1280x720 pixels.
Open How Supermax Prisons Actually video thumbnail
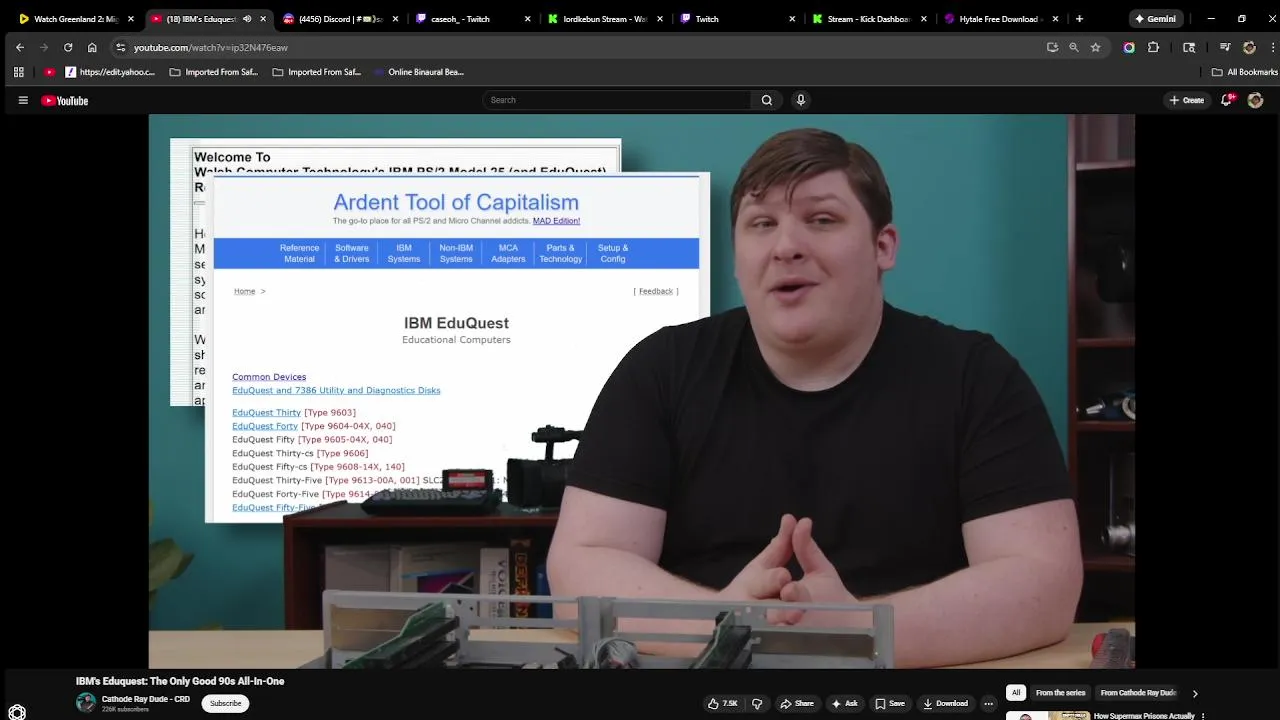[x=1047, y=715]
